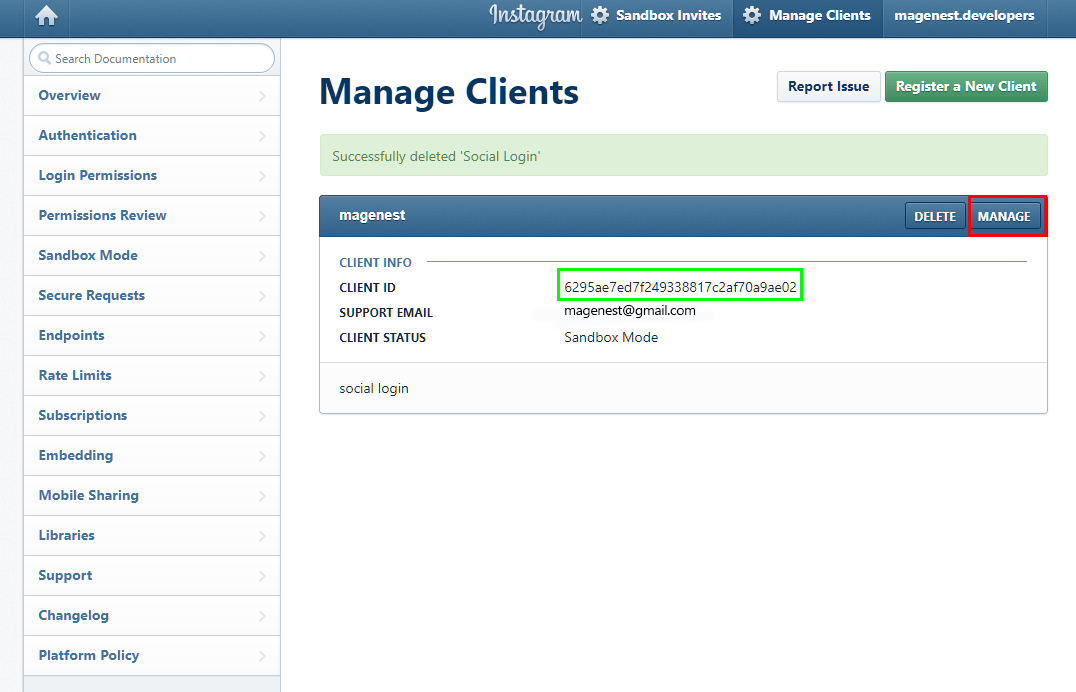The image size is (1076, 692).
Task: Expand chevron on Subscriptions row
Action: [x=262, y=416]
